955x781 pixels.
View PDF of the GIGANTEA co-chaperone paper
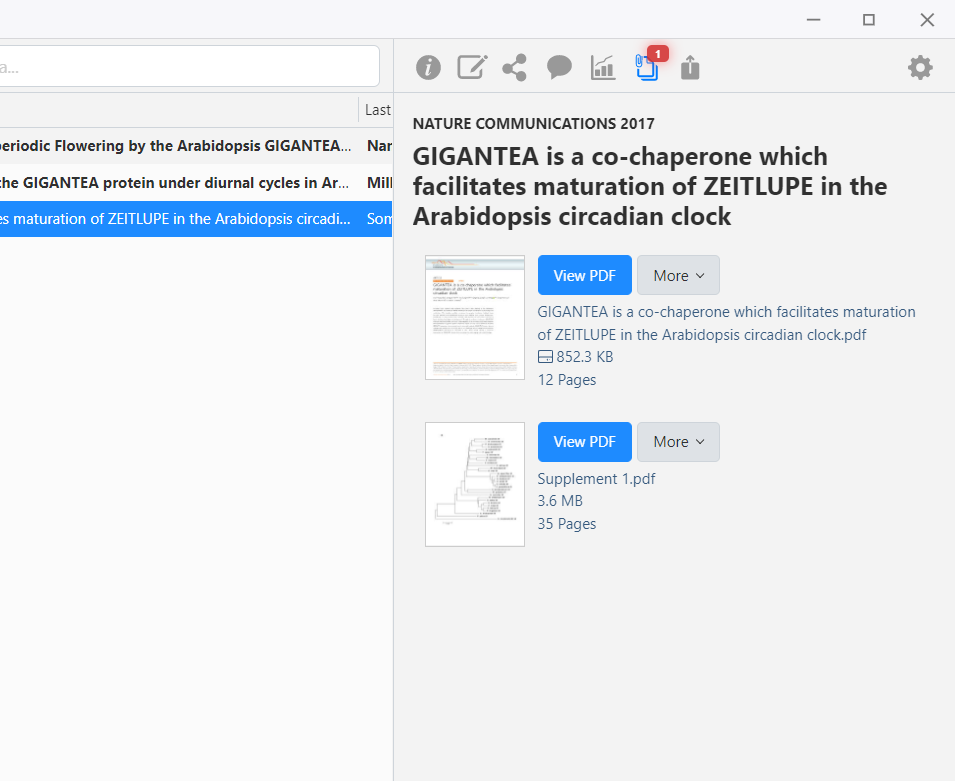coord(585,275)
